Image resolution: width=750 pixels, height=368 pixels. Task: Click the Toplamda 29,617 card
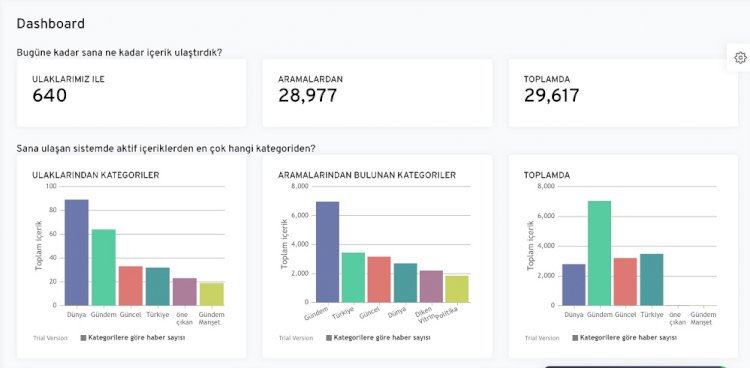pos(623,93)
